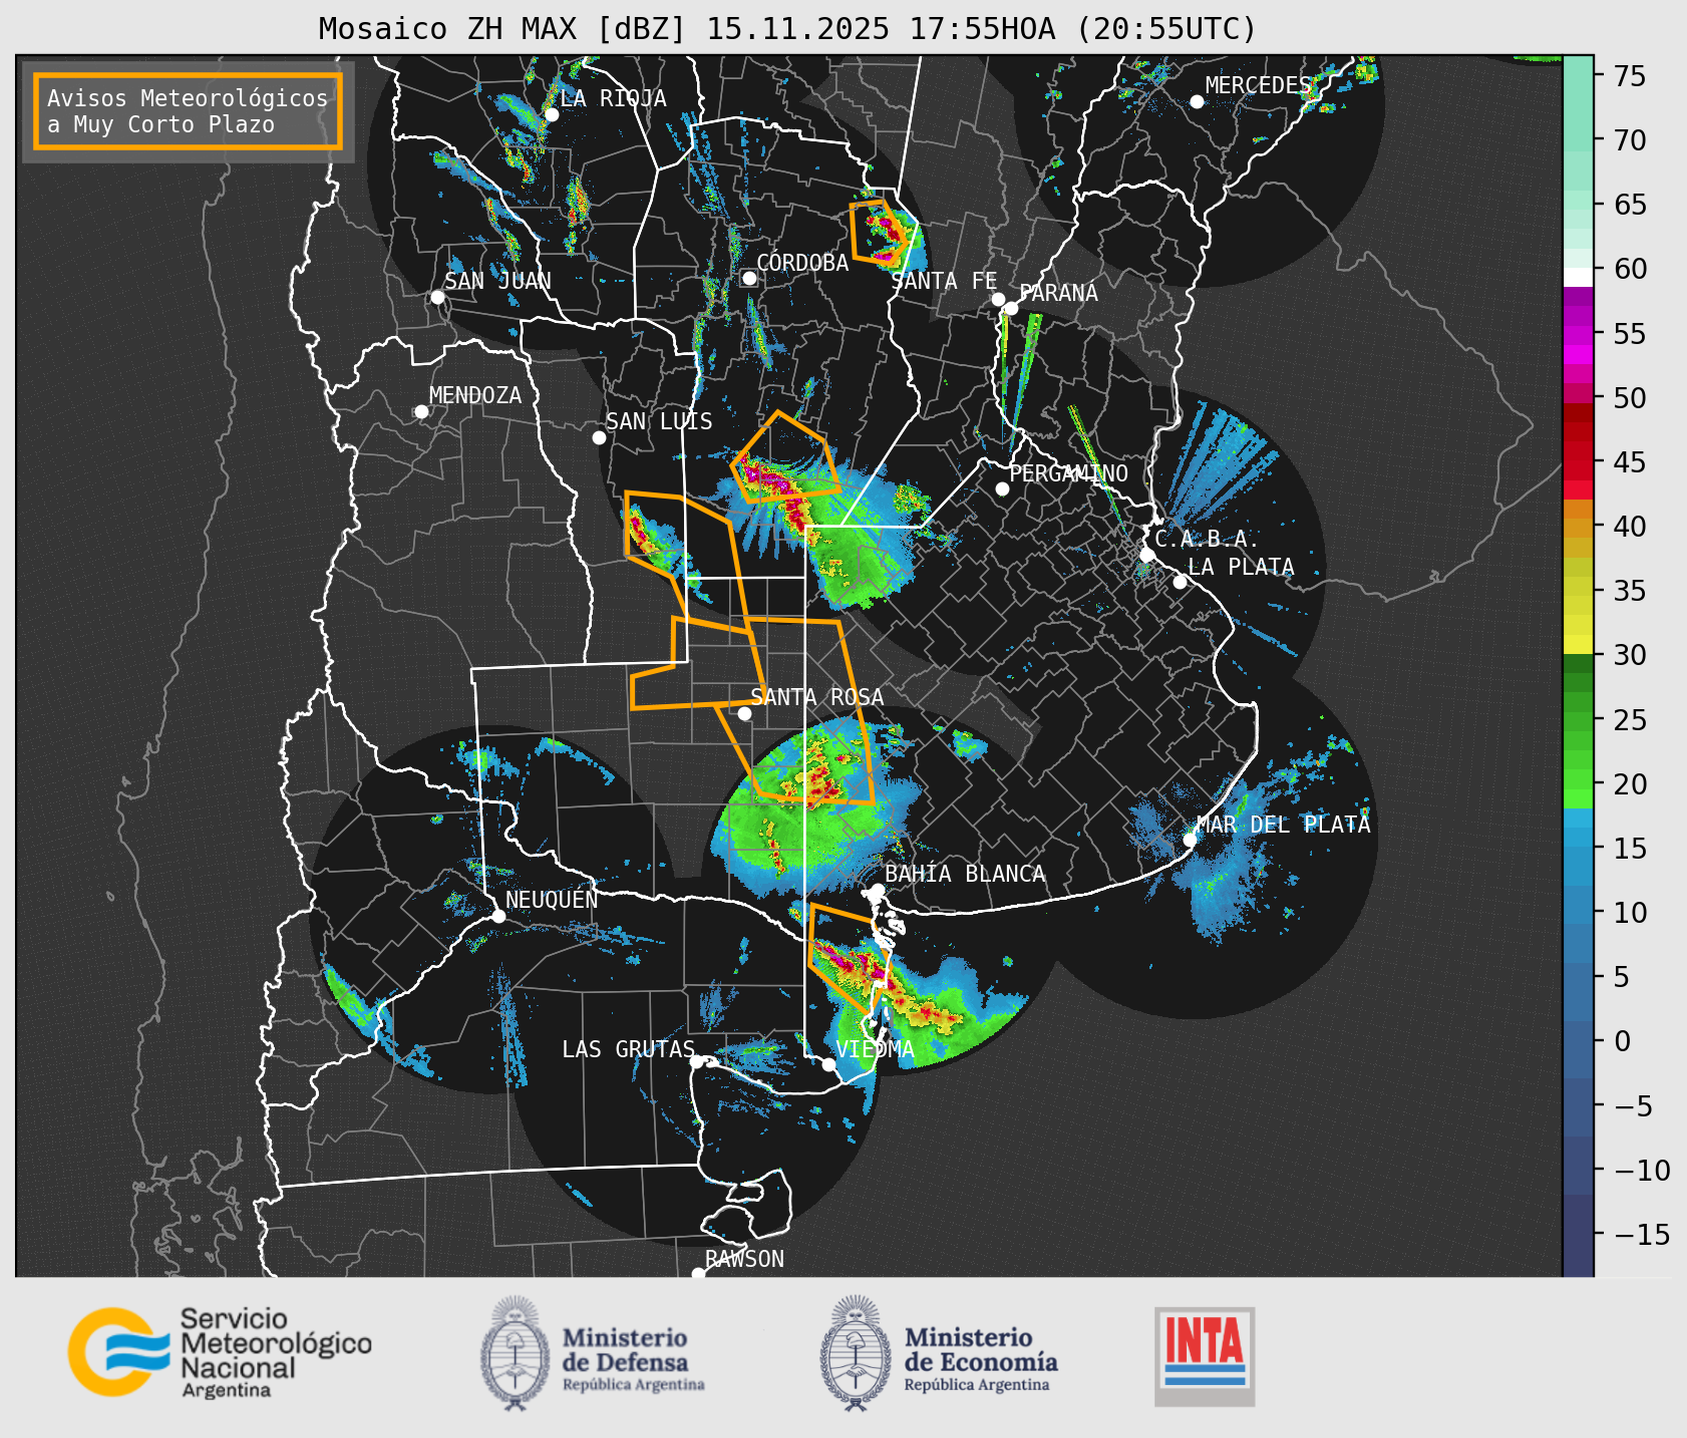
Task: Click the orange warning polygon near Santa Fe
Action: point(878,232)
